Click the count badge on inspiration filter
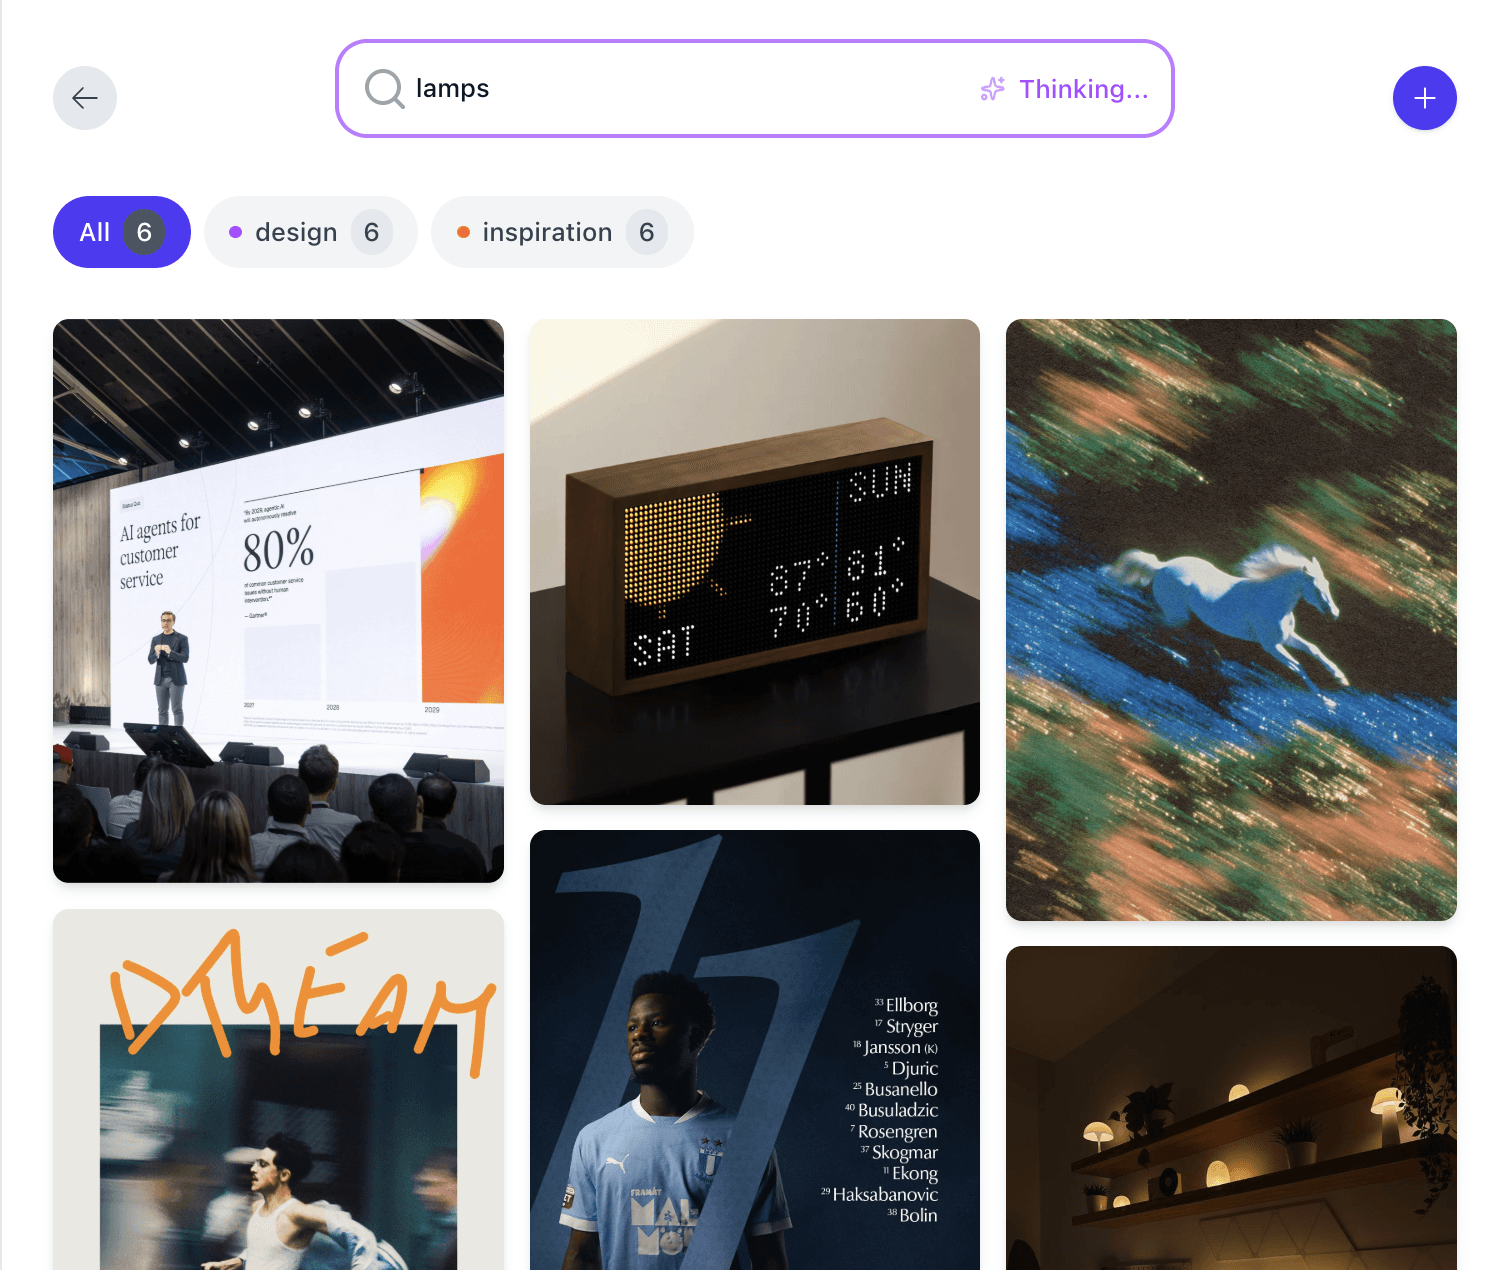The image size is (1504, 1270). point(647,232)
